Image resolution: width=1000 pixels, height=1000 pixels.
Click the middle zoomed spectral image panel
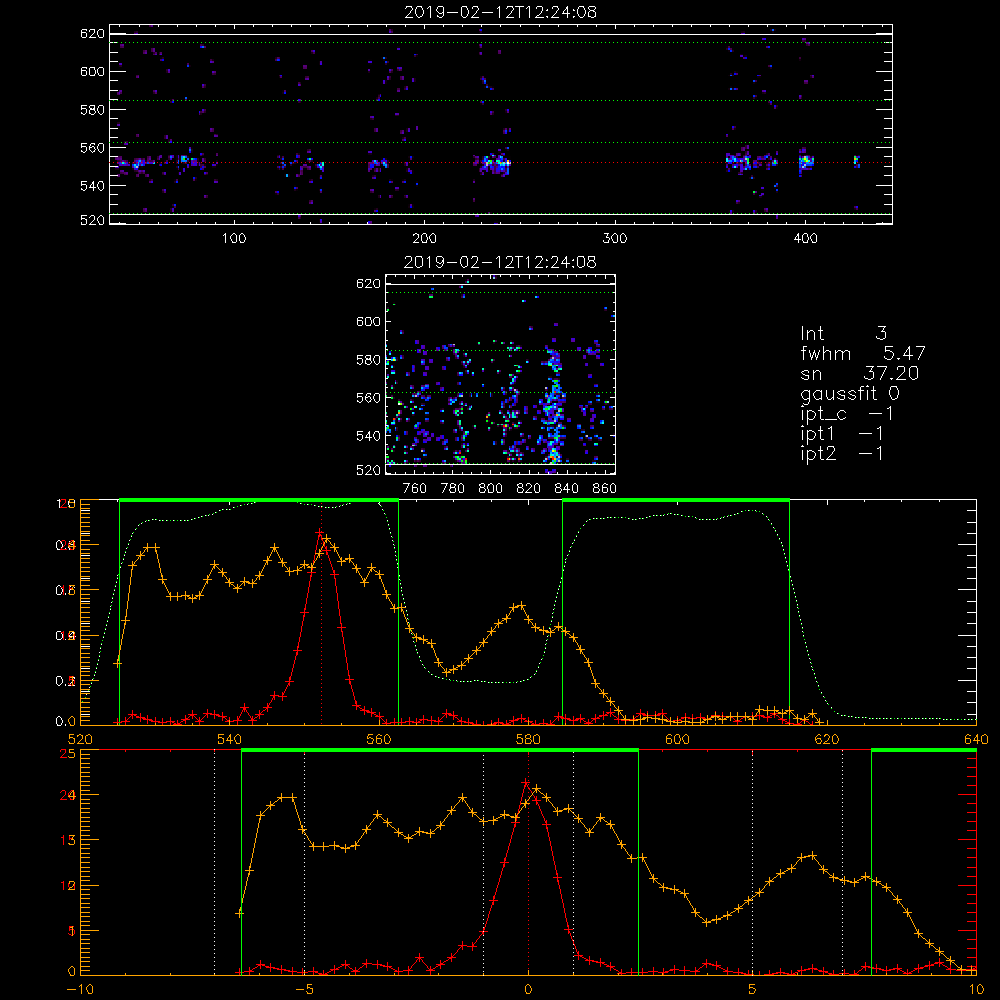(x=501, y=374)
